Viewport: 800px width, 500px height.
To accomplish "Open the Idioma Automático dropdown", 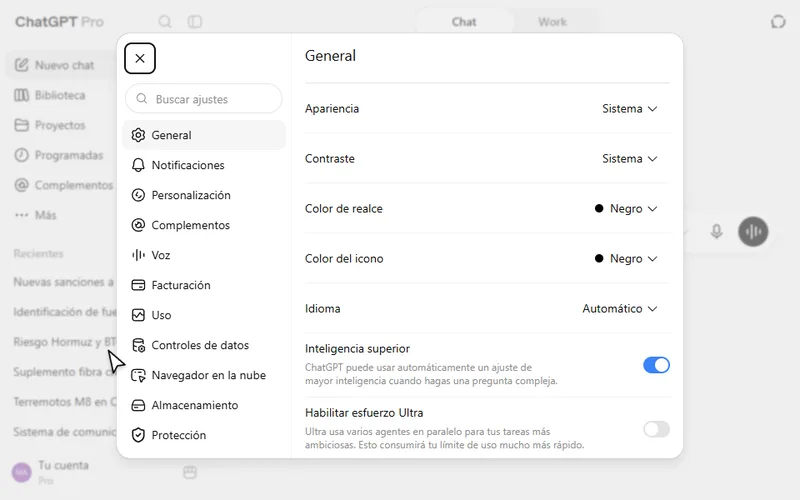I will tap(620, 309).
